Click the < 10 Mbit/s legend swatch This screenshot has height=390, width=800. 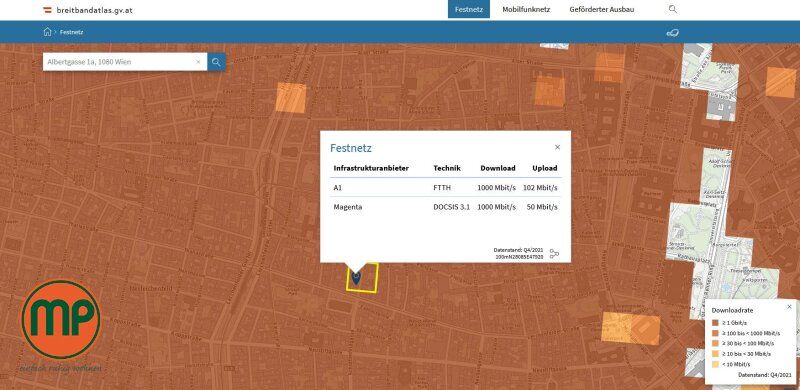(715, 364)
